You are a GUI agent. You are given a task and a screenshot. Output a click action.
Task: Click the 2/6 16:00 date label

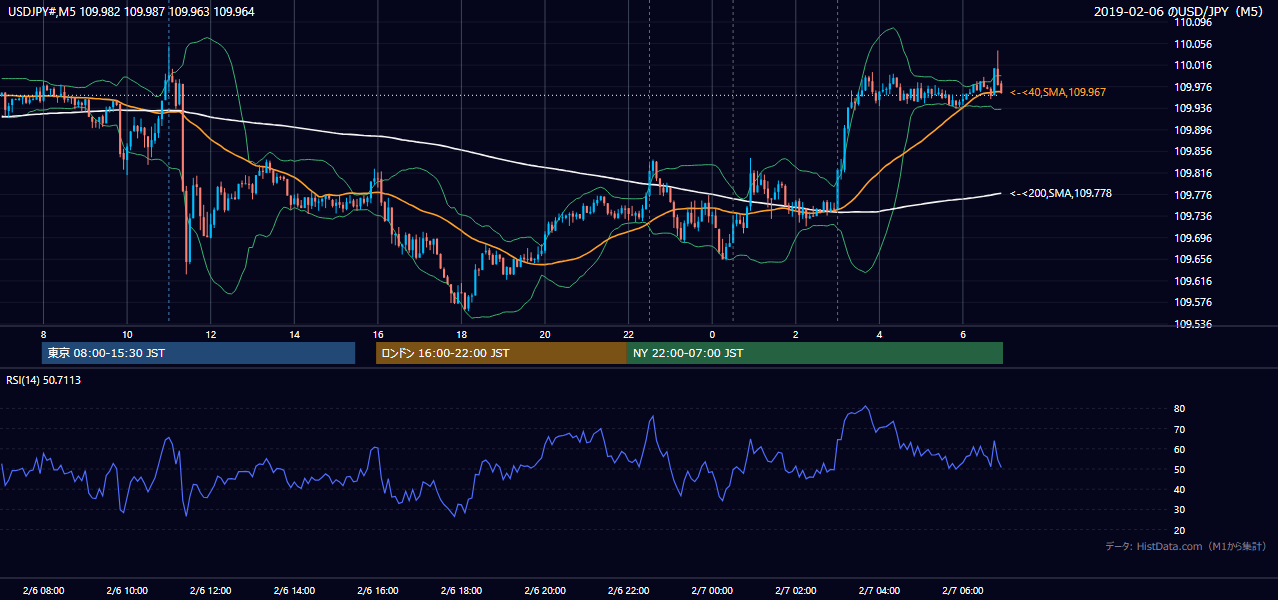click(378, 590)
